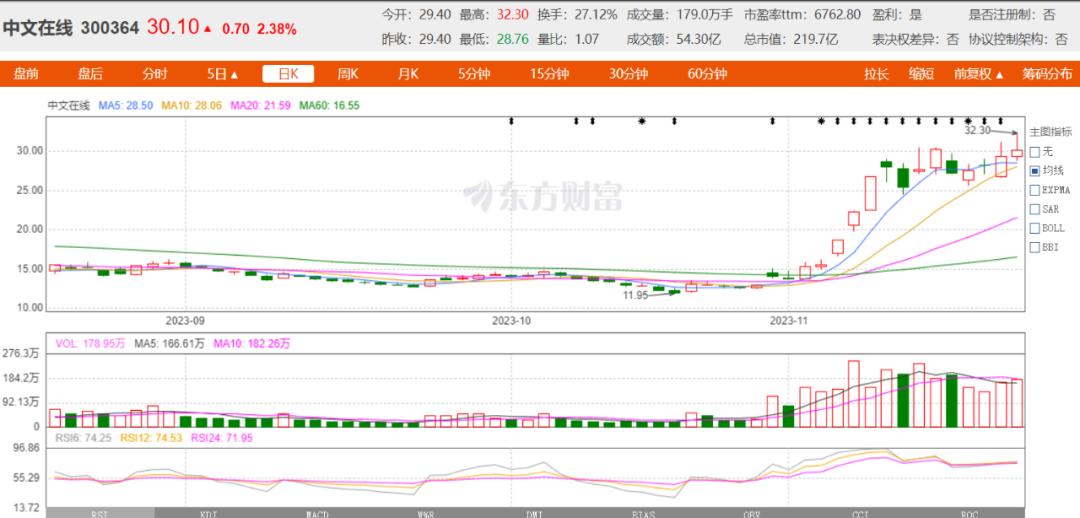Select the ROC sub-indicator tab
Viewport: 1080px width, 518px height.
[970, 513]
